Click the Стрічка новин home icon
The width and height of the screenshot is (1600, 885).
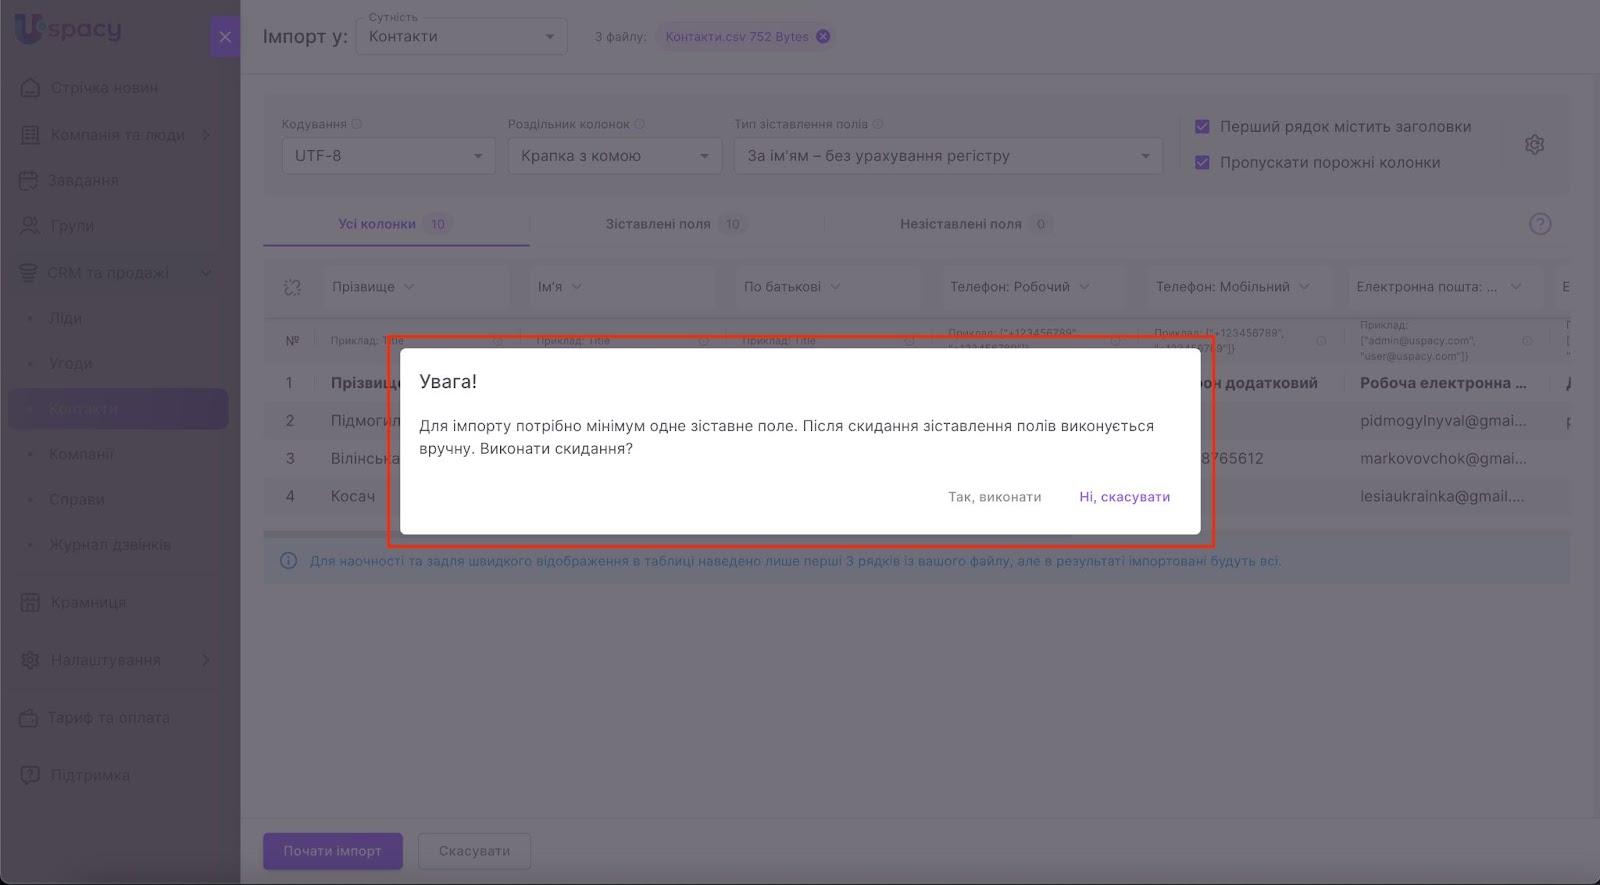click(x=30, y=87)
